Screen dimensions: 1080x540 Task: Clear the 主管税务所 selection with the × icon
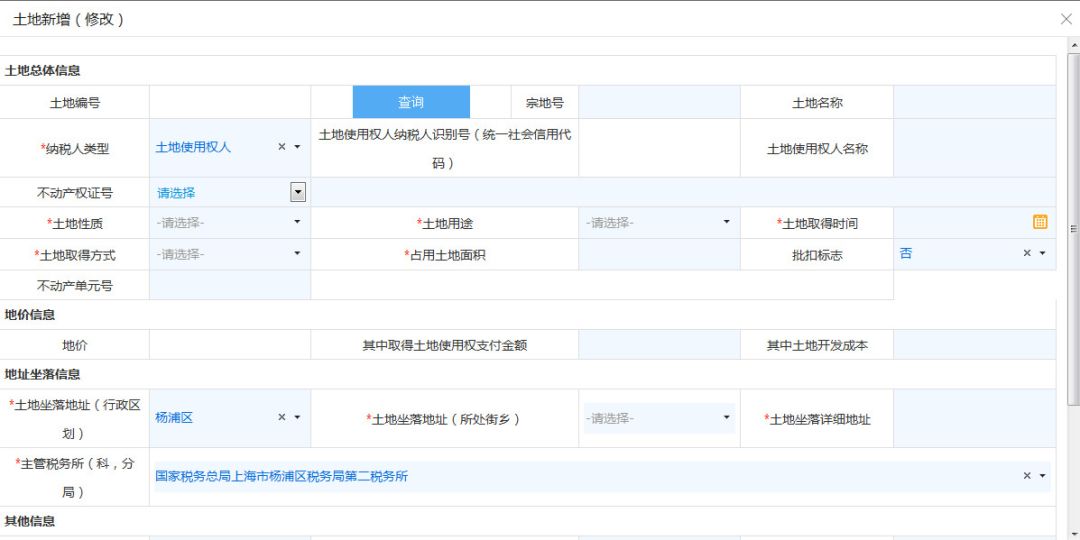point(1027,476)
